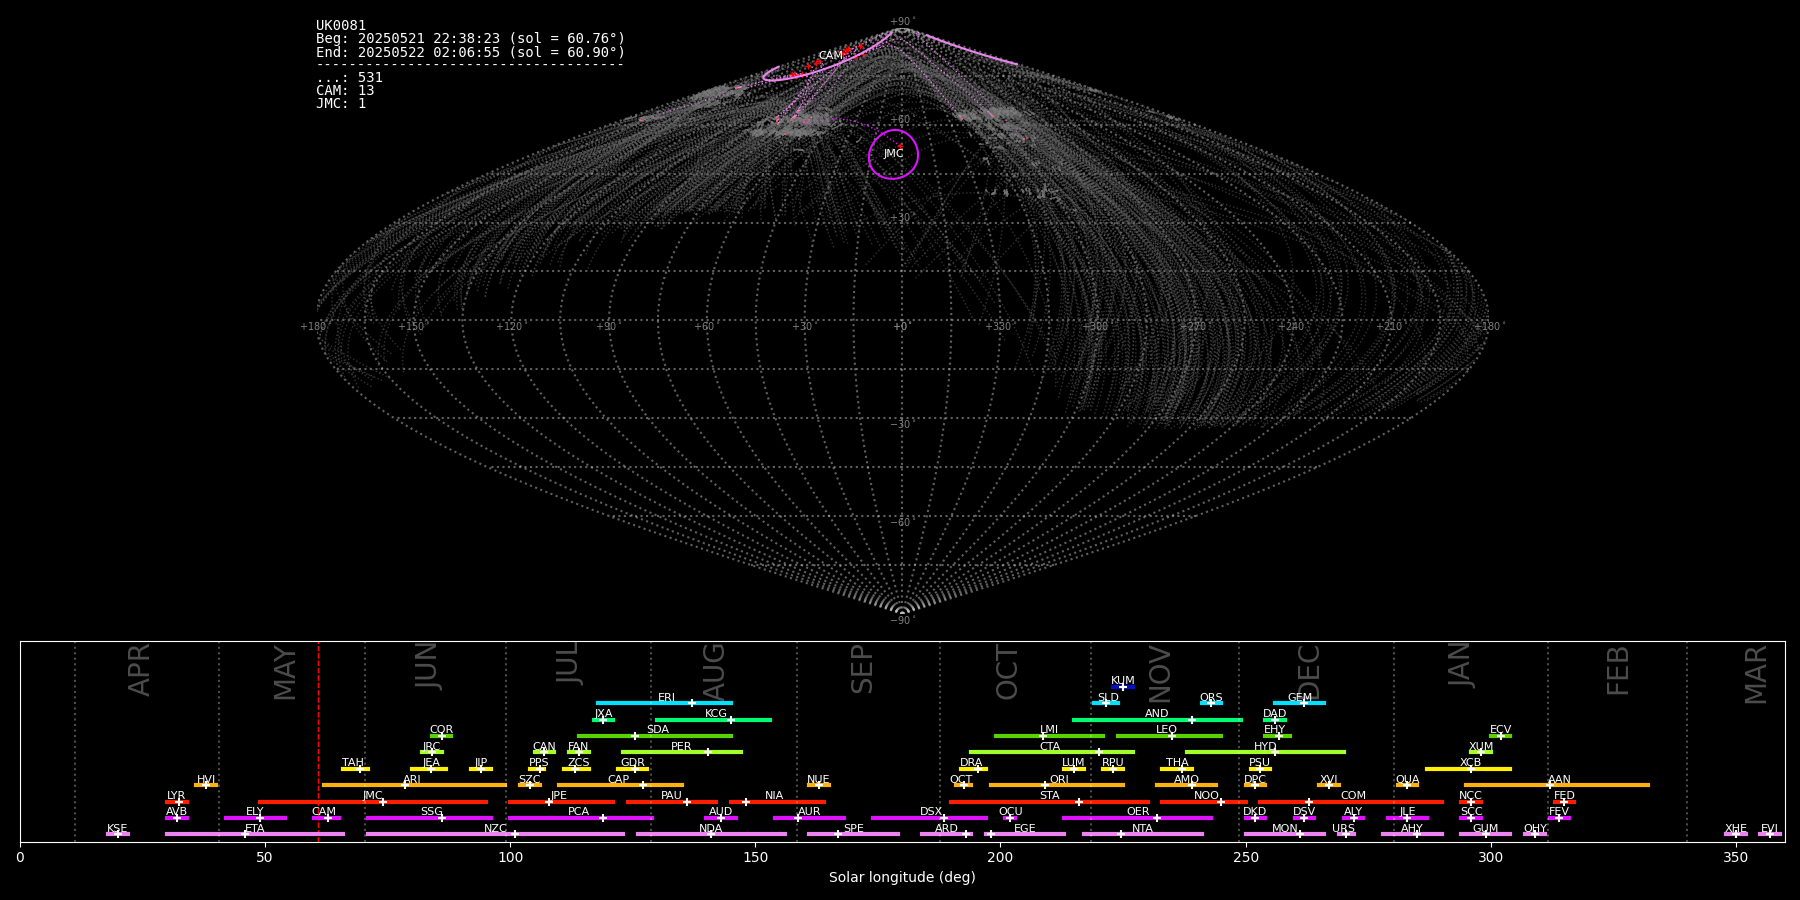
Task: Click the NTA shower label
Action: [1142, 829]
